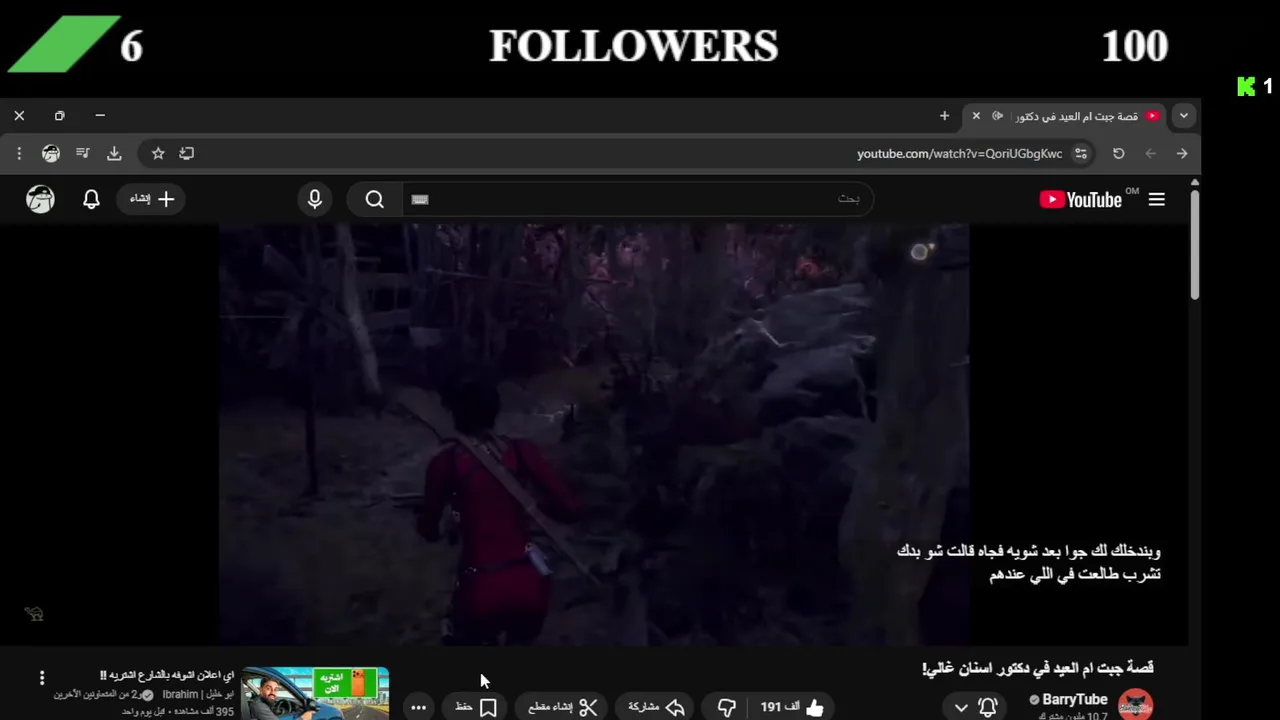Open the YouTube notifications bell
1280x720 pixels.
pyautogui.click(x=91, y=199)
